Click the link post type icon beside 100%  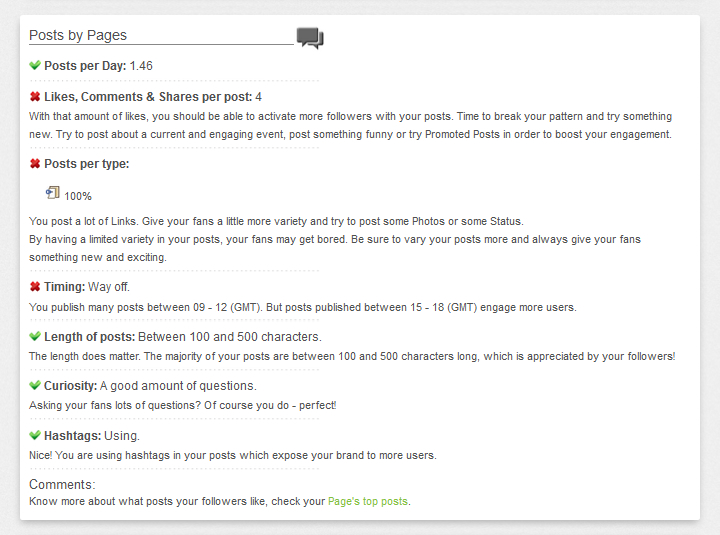point(53,193)
